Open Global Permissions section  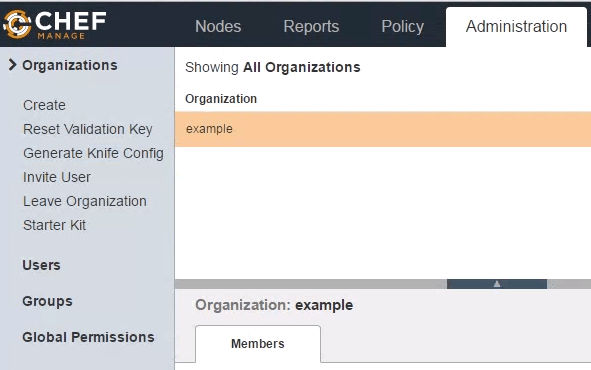pyautogui.click(x=88, y=337)
